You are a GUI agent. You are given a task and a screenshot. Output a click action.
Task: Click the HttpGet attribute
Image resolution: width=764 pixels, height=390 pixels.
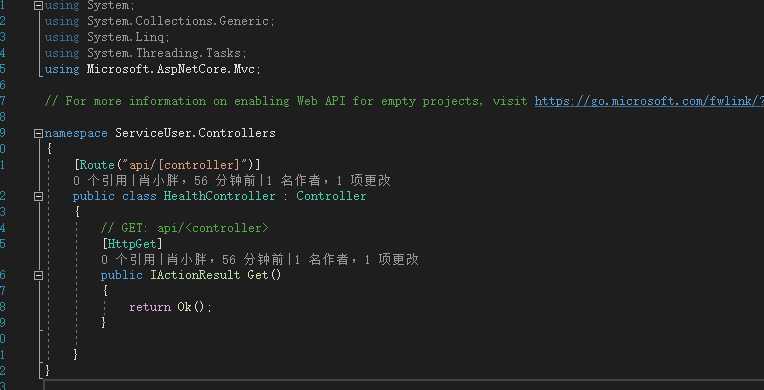[x=133, y=243]
